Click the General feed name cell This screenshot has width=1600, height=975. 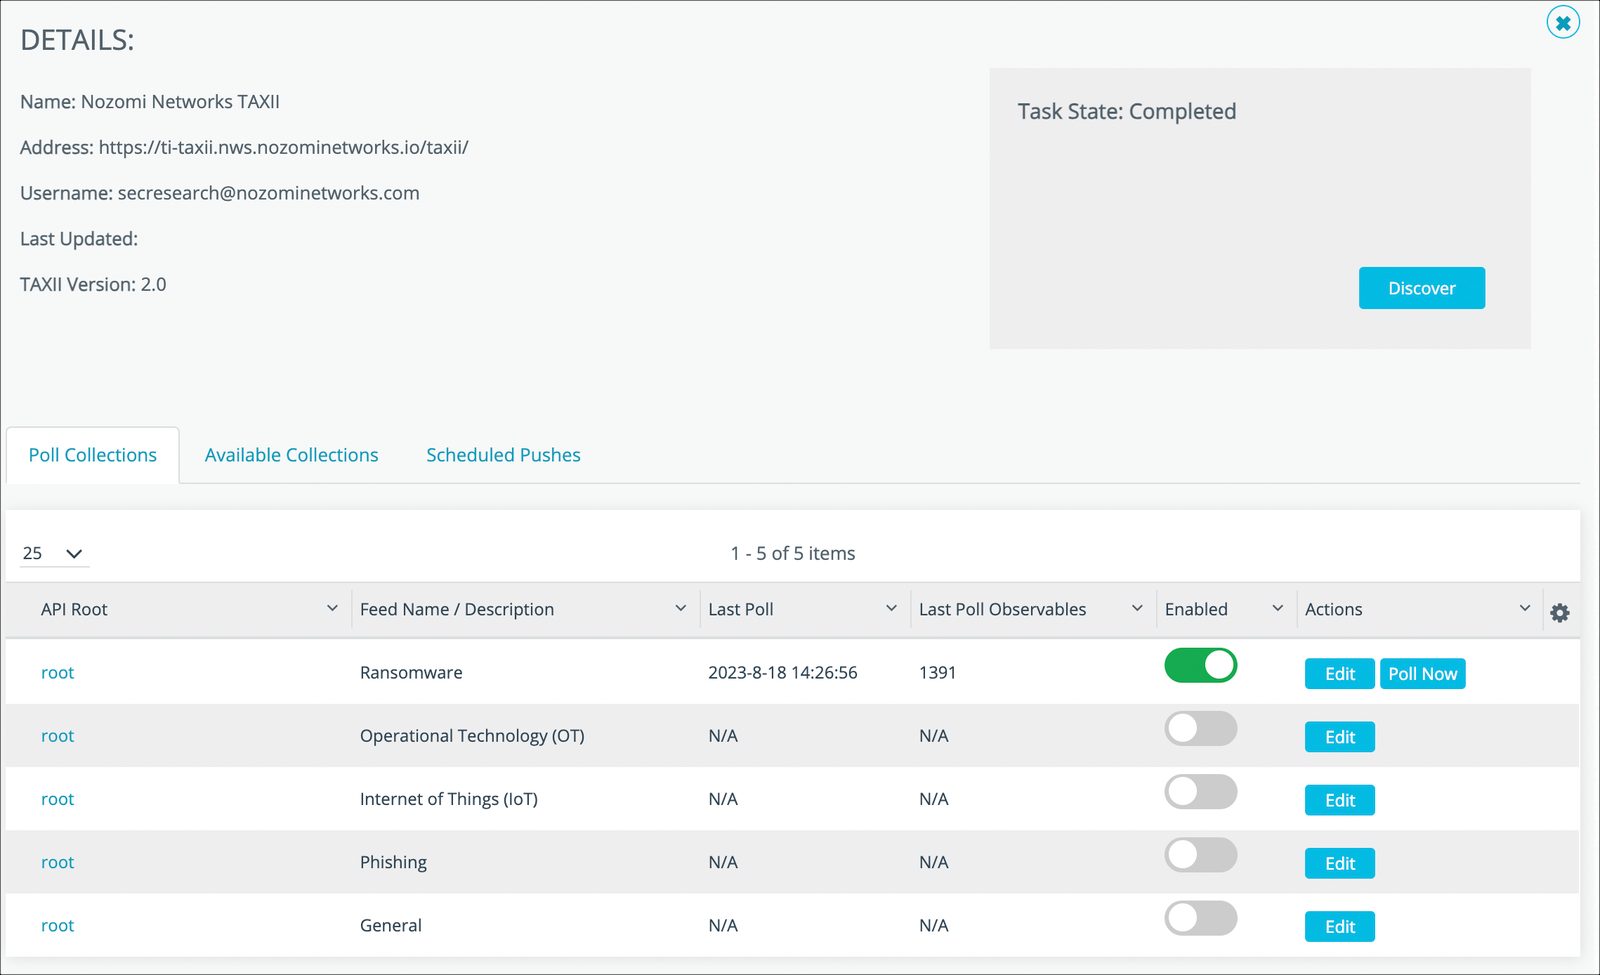point(391,926)
